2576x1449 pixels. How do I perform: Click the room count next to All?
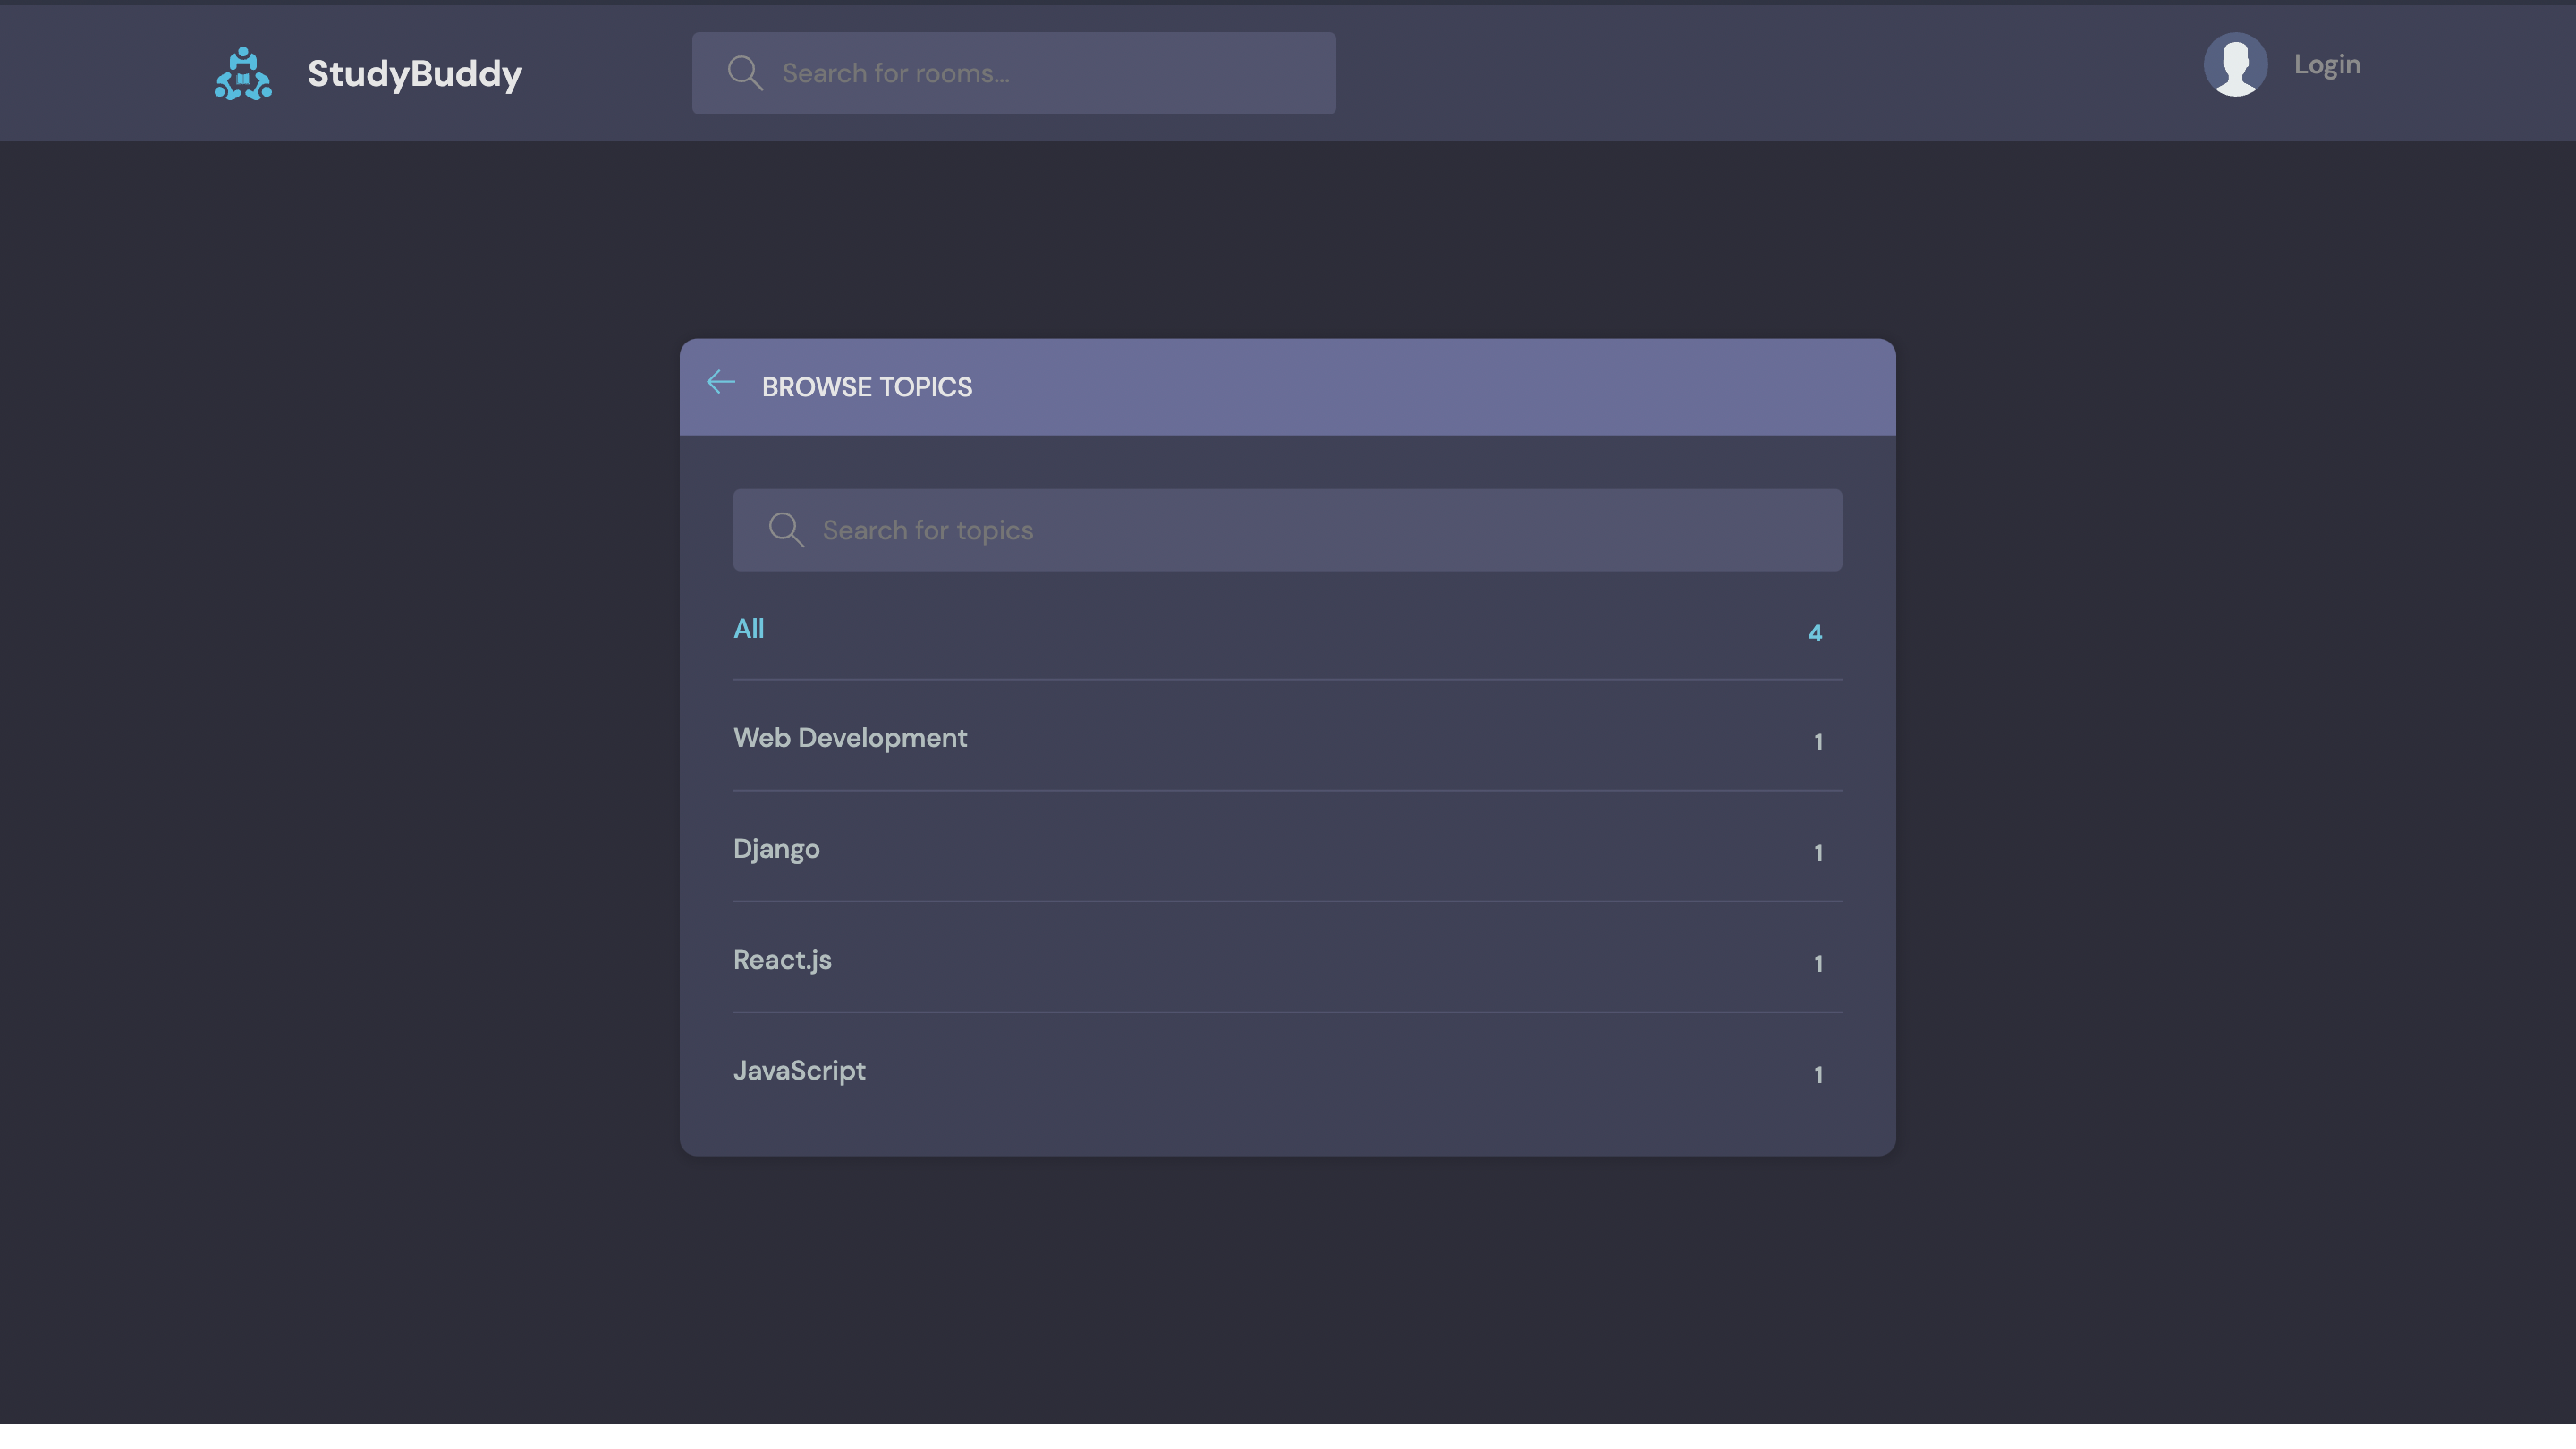(x=1816, y=632)
